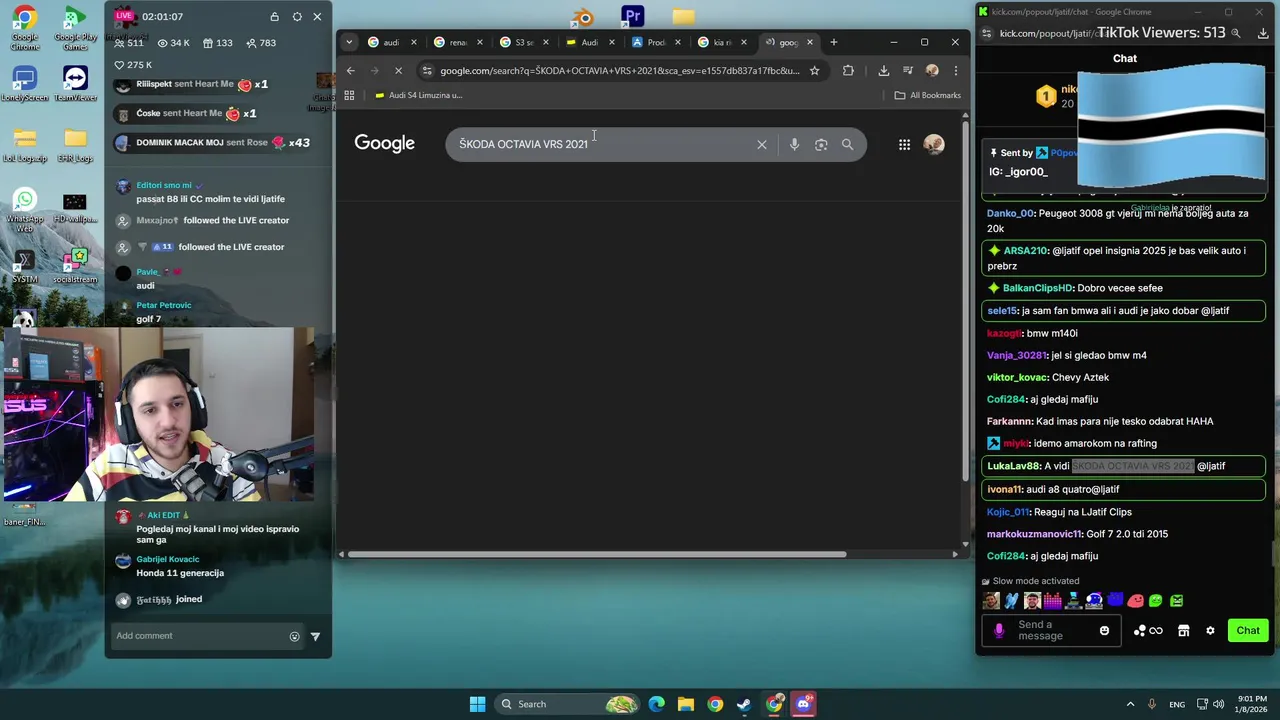Click the Google search magnifier button

(847, 144)
